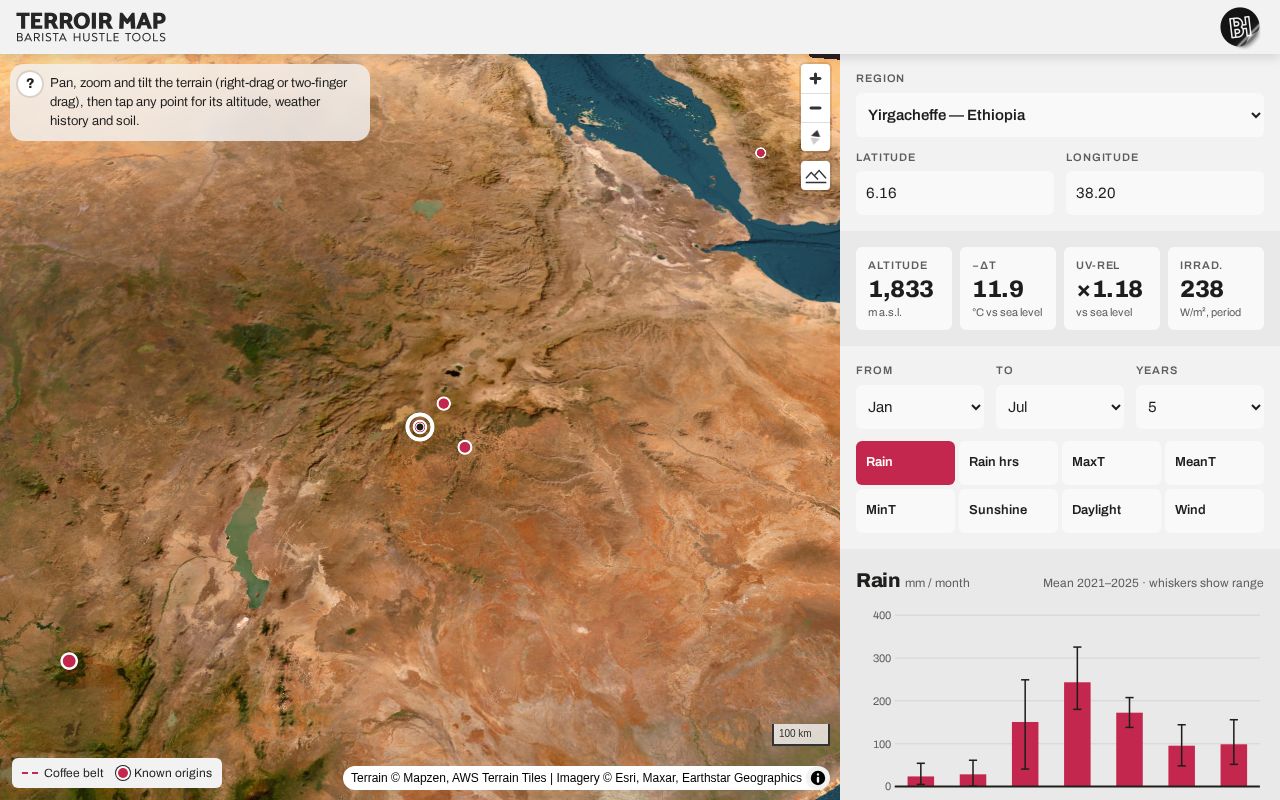The width and height of the screenshot is (1280, 800).
Task: Click the Irrad. 238 card
Action: click(1216, 288)
